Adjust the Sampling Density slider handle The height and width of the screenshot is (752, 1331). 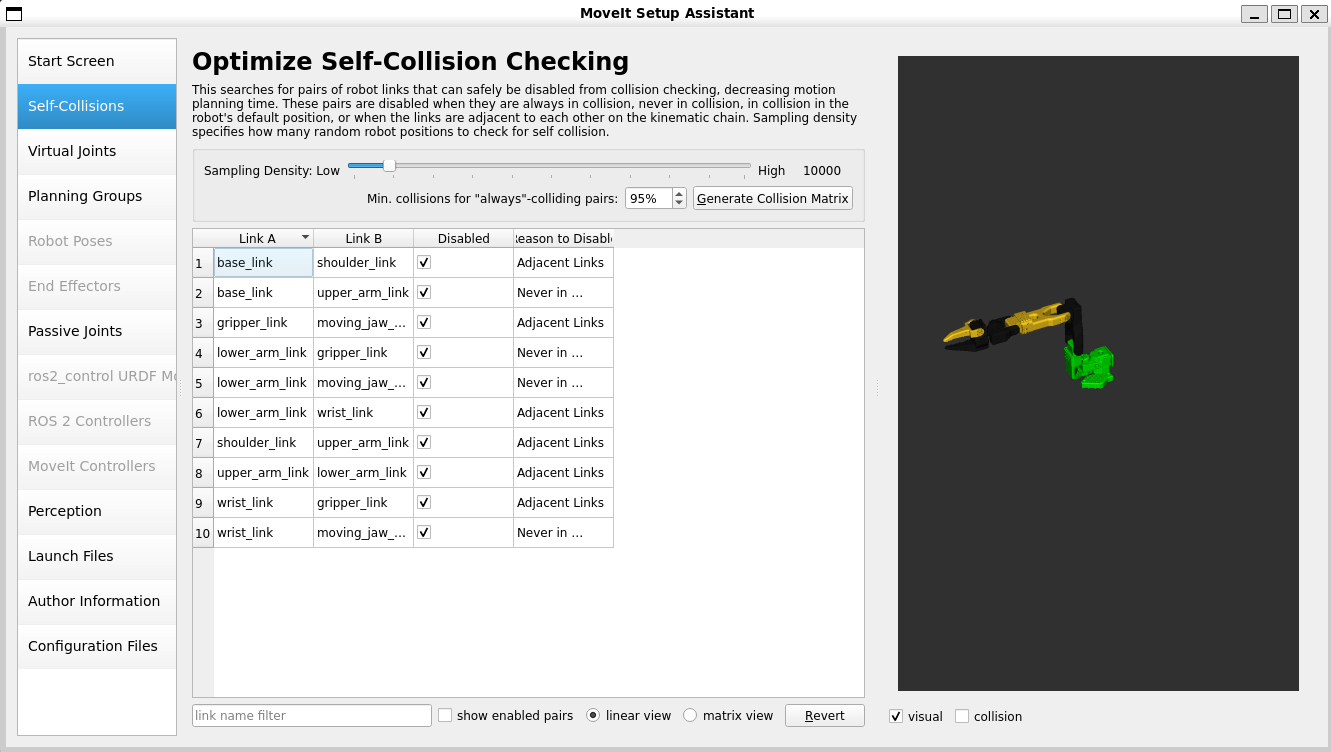(x=389, y=166)
